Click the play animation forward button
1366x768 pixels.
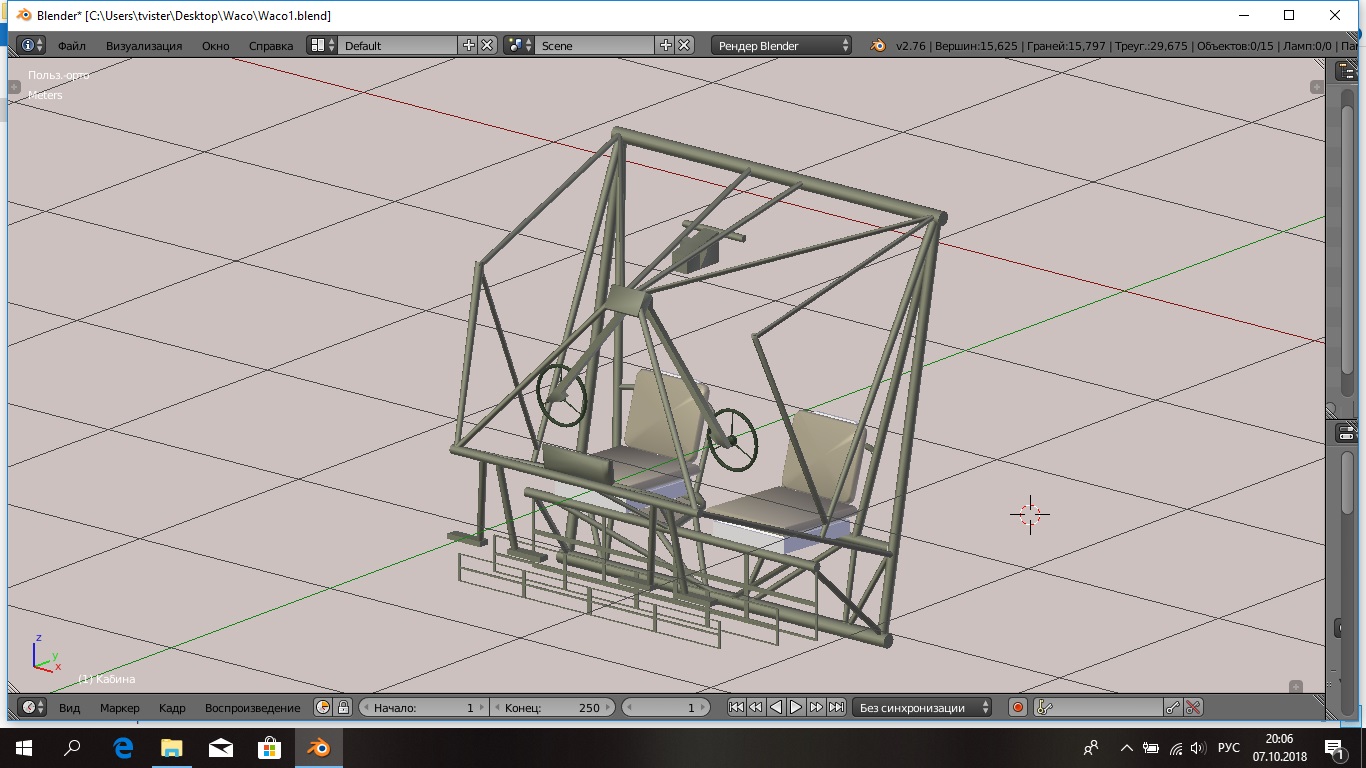pyautogui.click(x=796, y=707)
